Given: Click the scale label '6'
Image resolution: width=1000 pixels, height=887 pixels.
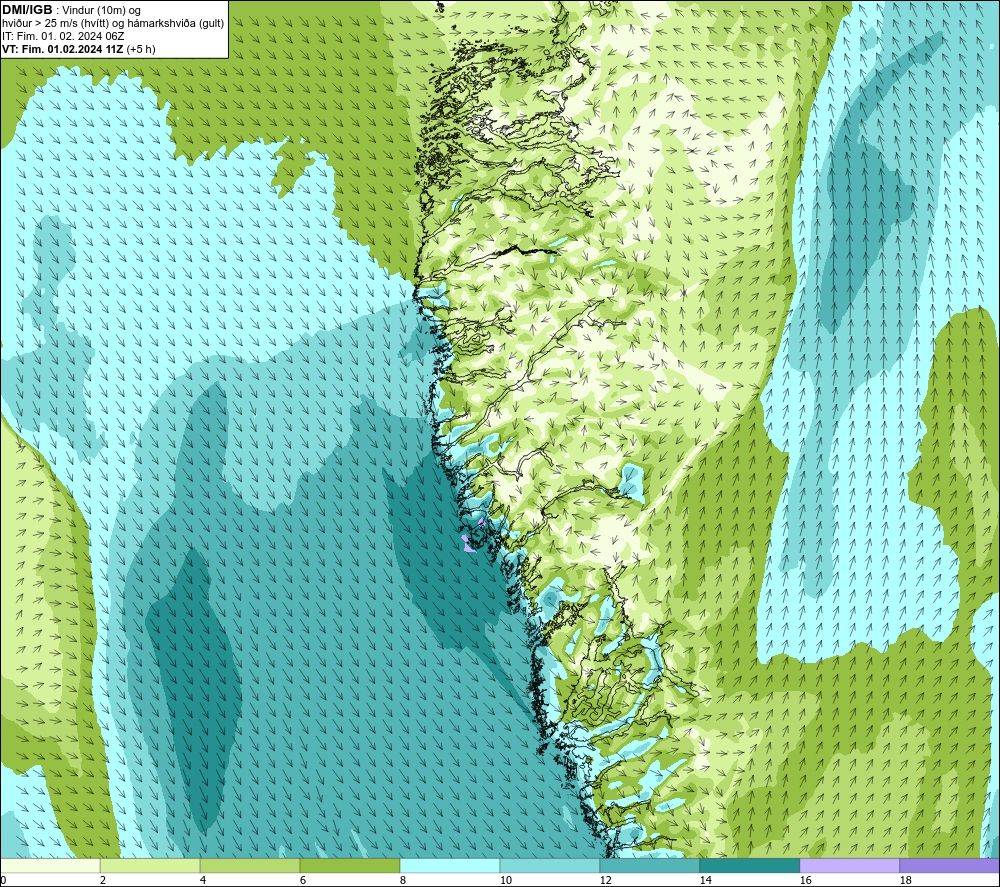Looking at the screenshot, I should tap(303, 880).
